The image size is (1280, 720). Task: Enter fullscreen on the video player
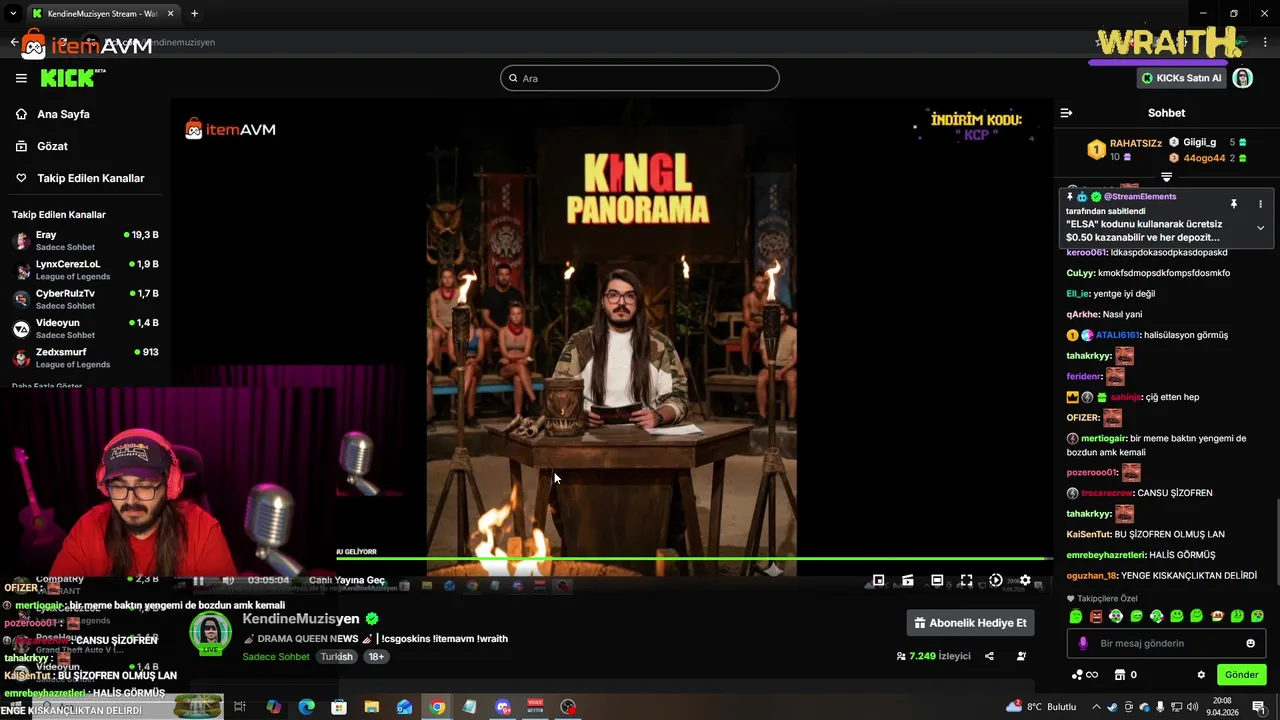[966, 580]
